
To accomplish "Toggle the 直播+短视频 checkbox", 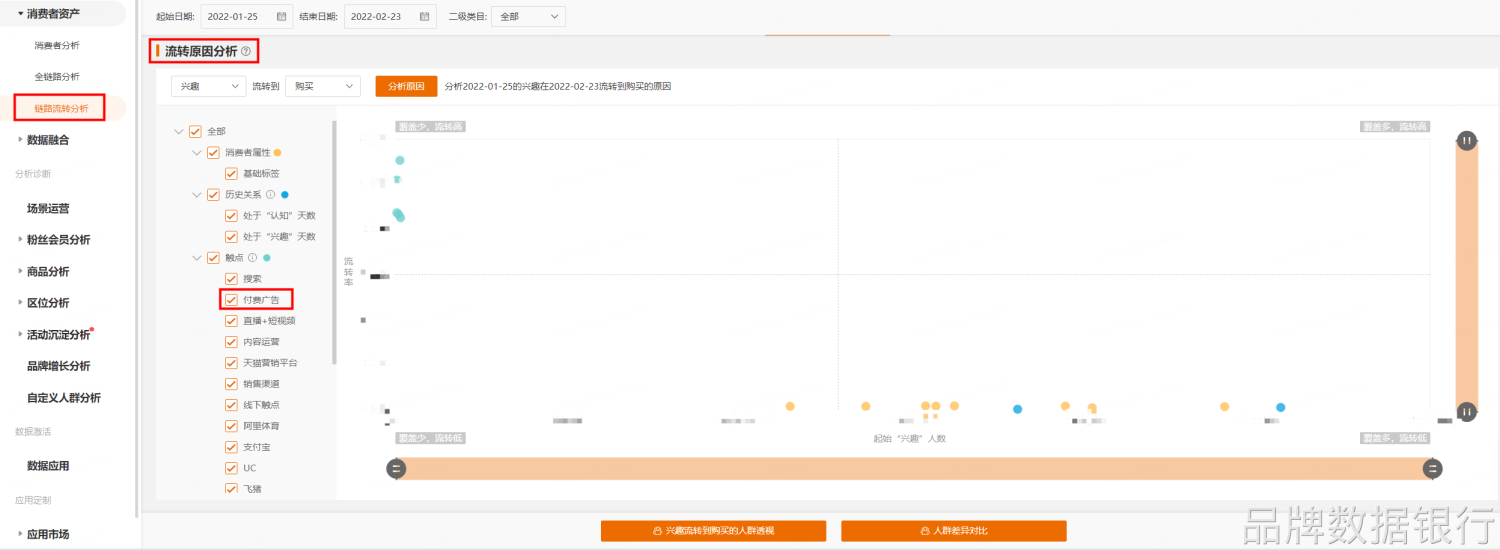I will [231, 320].
